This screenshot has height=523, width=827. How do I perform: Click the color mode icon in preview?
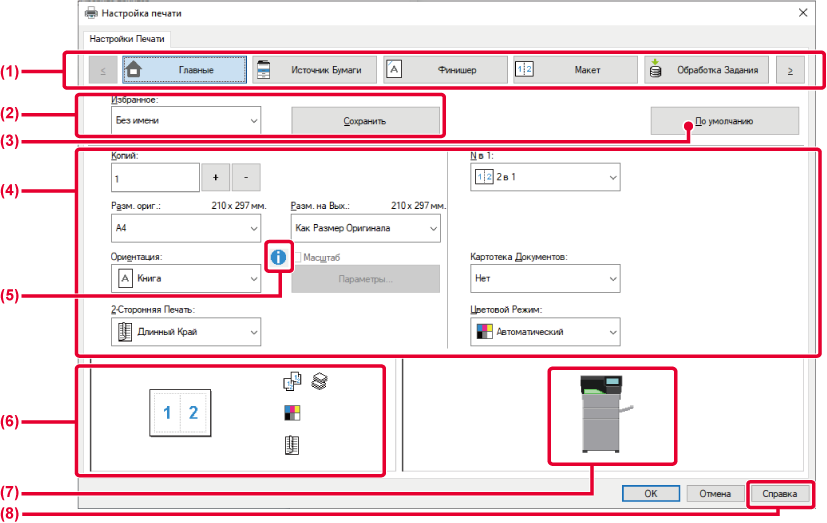coord(292,413)
